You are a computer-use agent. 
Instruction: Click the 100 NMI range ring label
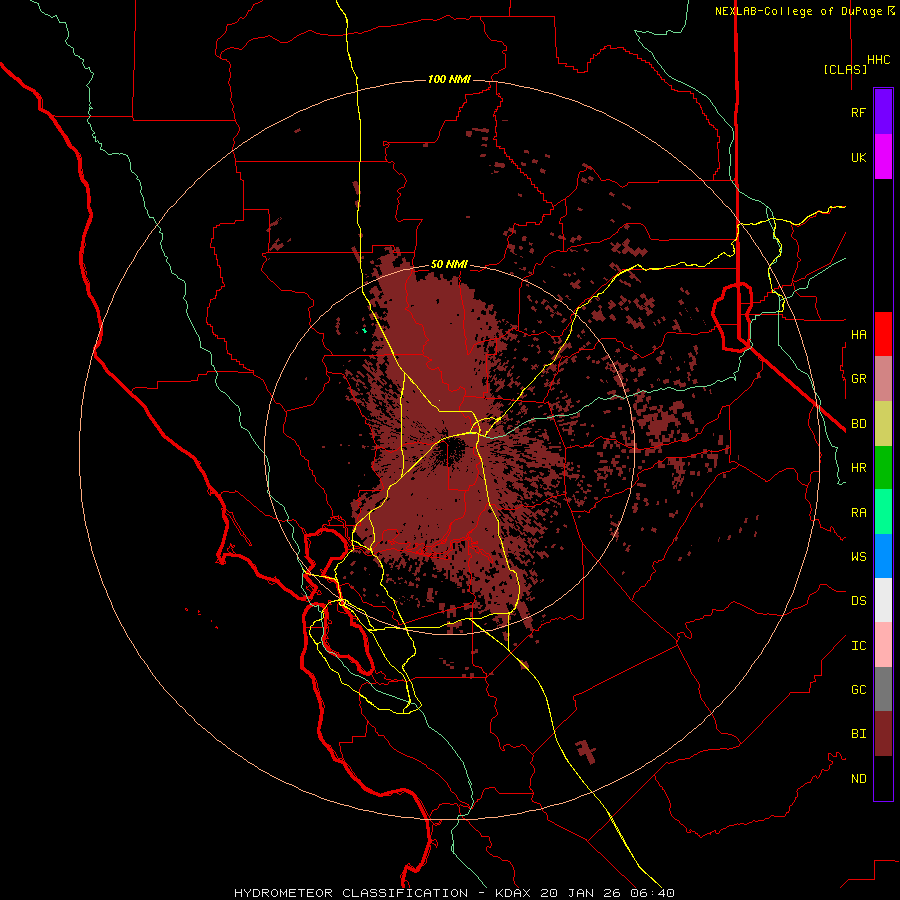point(449,79)
